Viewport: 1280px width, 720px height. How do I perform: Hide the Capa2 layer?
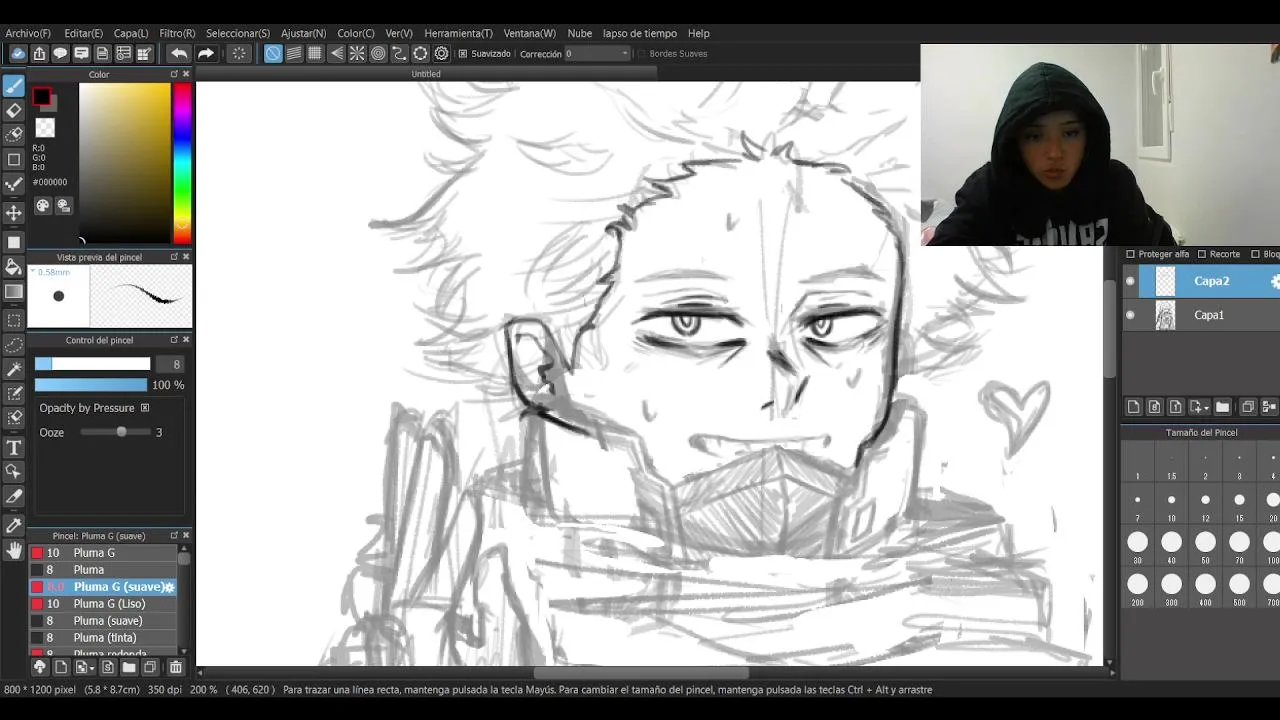tap(1130, 282)
